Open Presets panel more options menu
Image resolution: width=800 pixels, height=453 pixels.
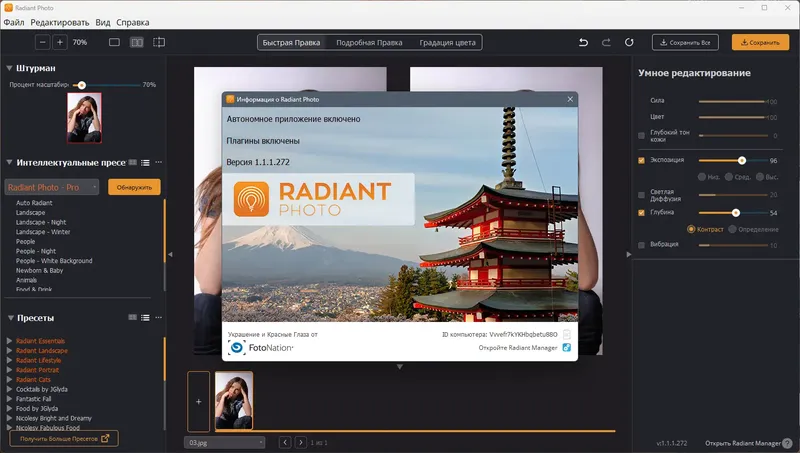(x=159, y=317)
